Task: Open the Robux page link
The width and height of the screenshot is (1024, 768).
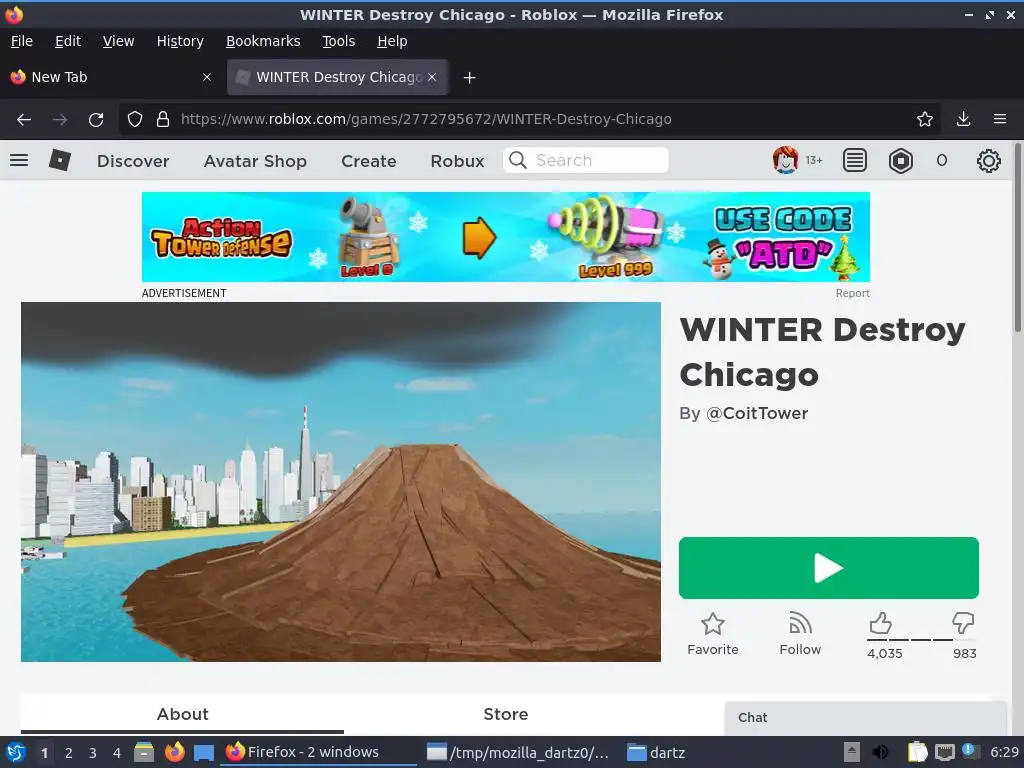Action: click(x=457, y=161)
